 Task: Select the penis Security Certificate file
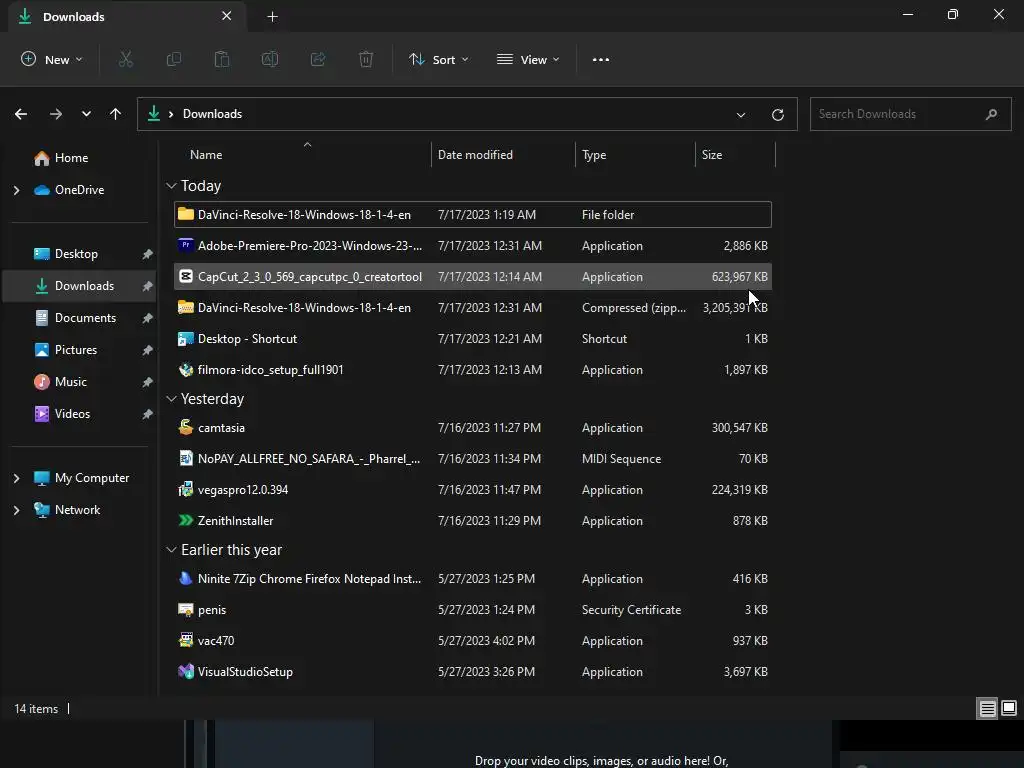(x=473, y=610)
